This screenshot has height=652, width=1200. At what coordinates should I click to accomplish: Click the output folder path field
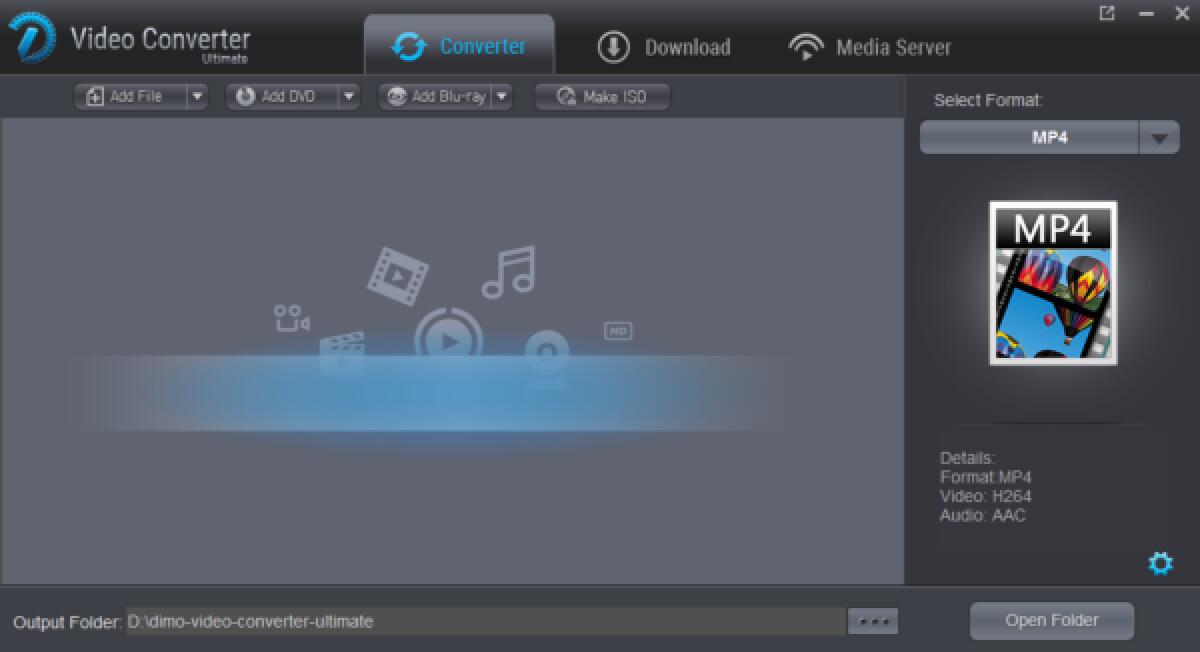pyautogui.click(x=480, y=621)
